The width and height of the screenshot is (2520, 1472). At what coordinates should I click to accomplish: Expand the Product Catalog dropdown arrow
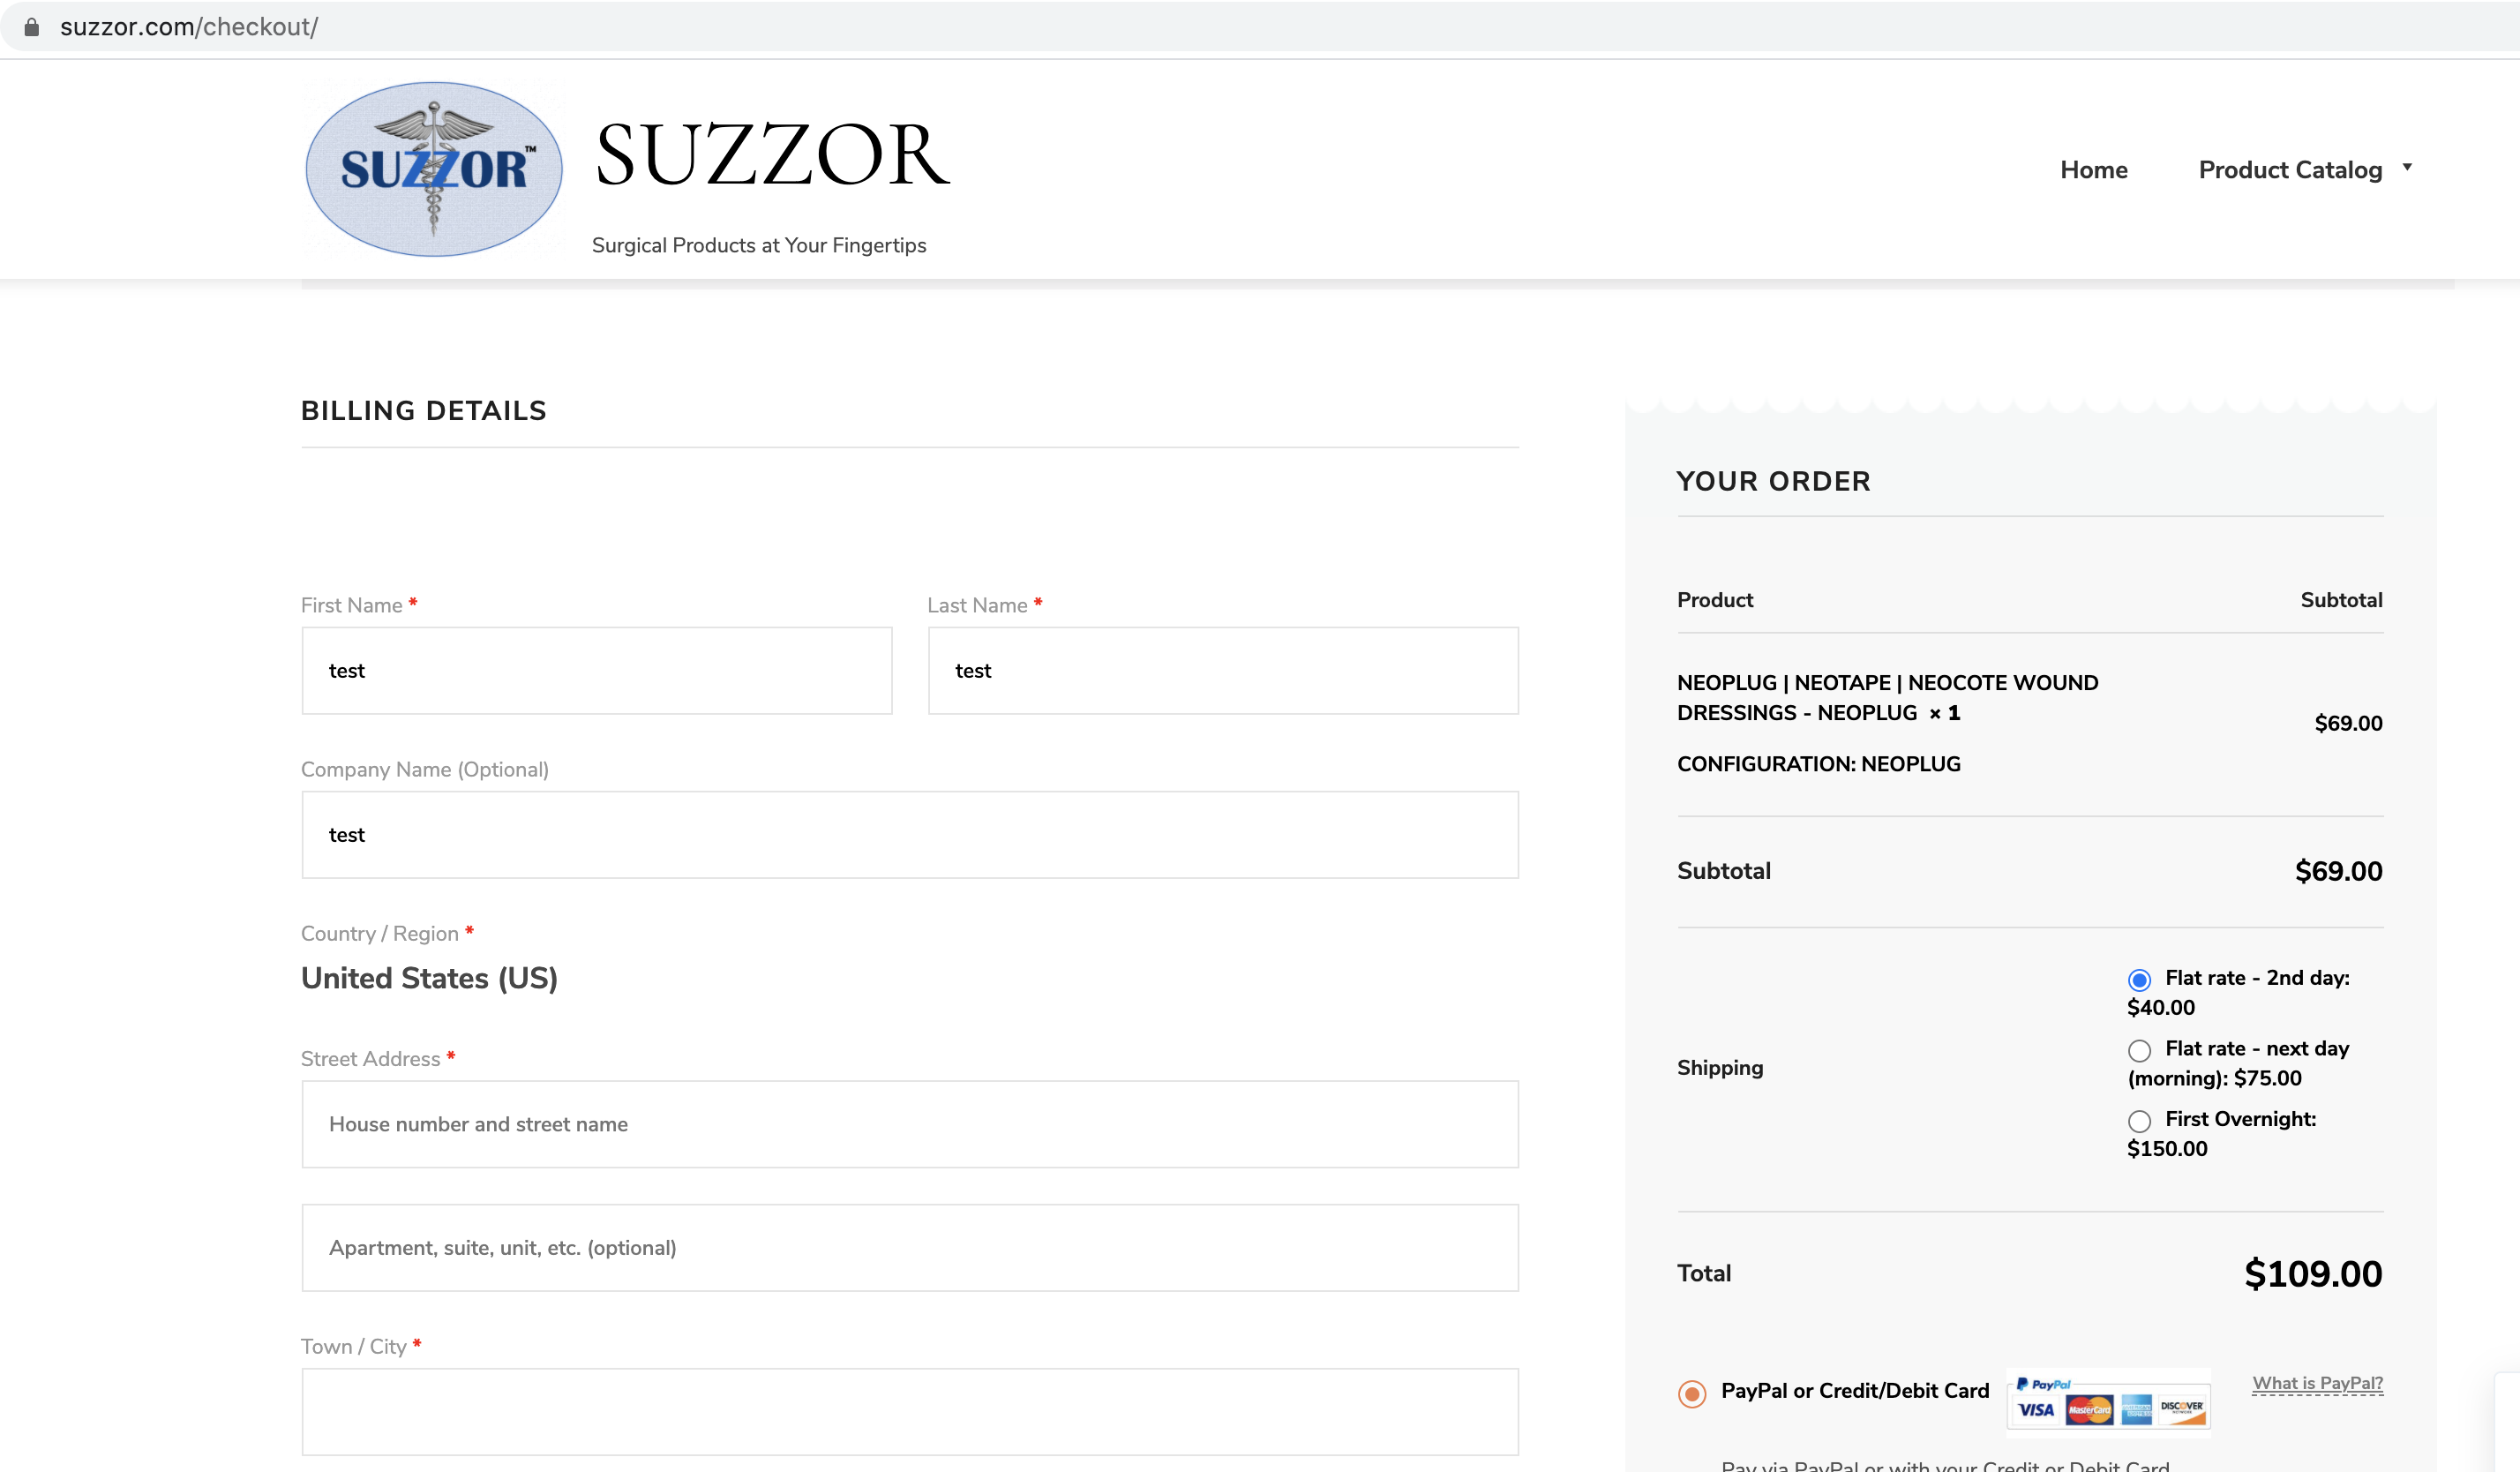pos(2407,167)
